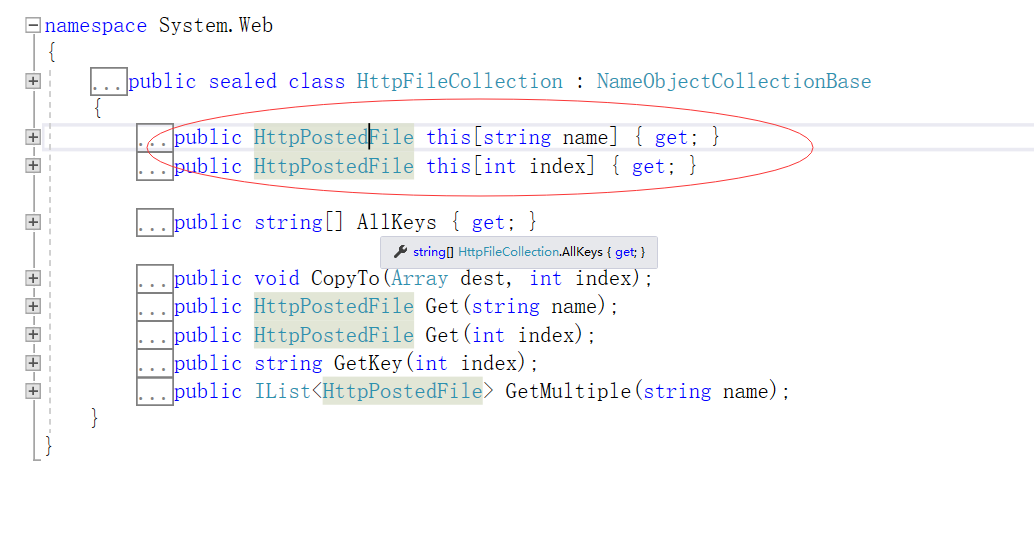
Task: Expand outlining beside this[string name] indexer
Action: [33, 137]
